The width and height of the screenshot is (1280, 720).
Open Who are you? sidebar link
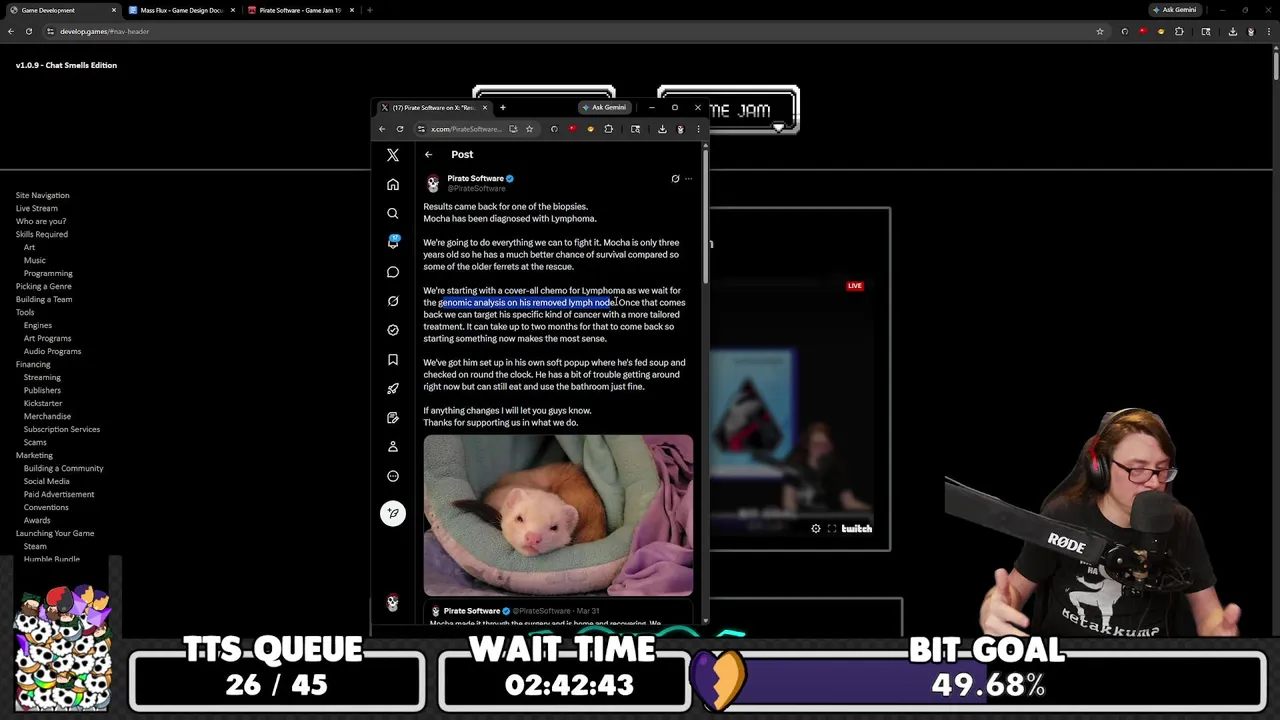pos(40,221)
